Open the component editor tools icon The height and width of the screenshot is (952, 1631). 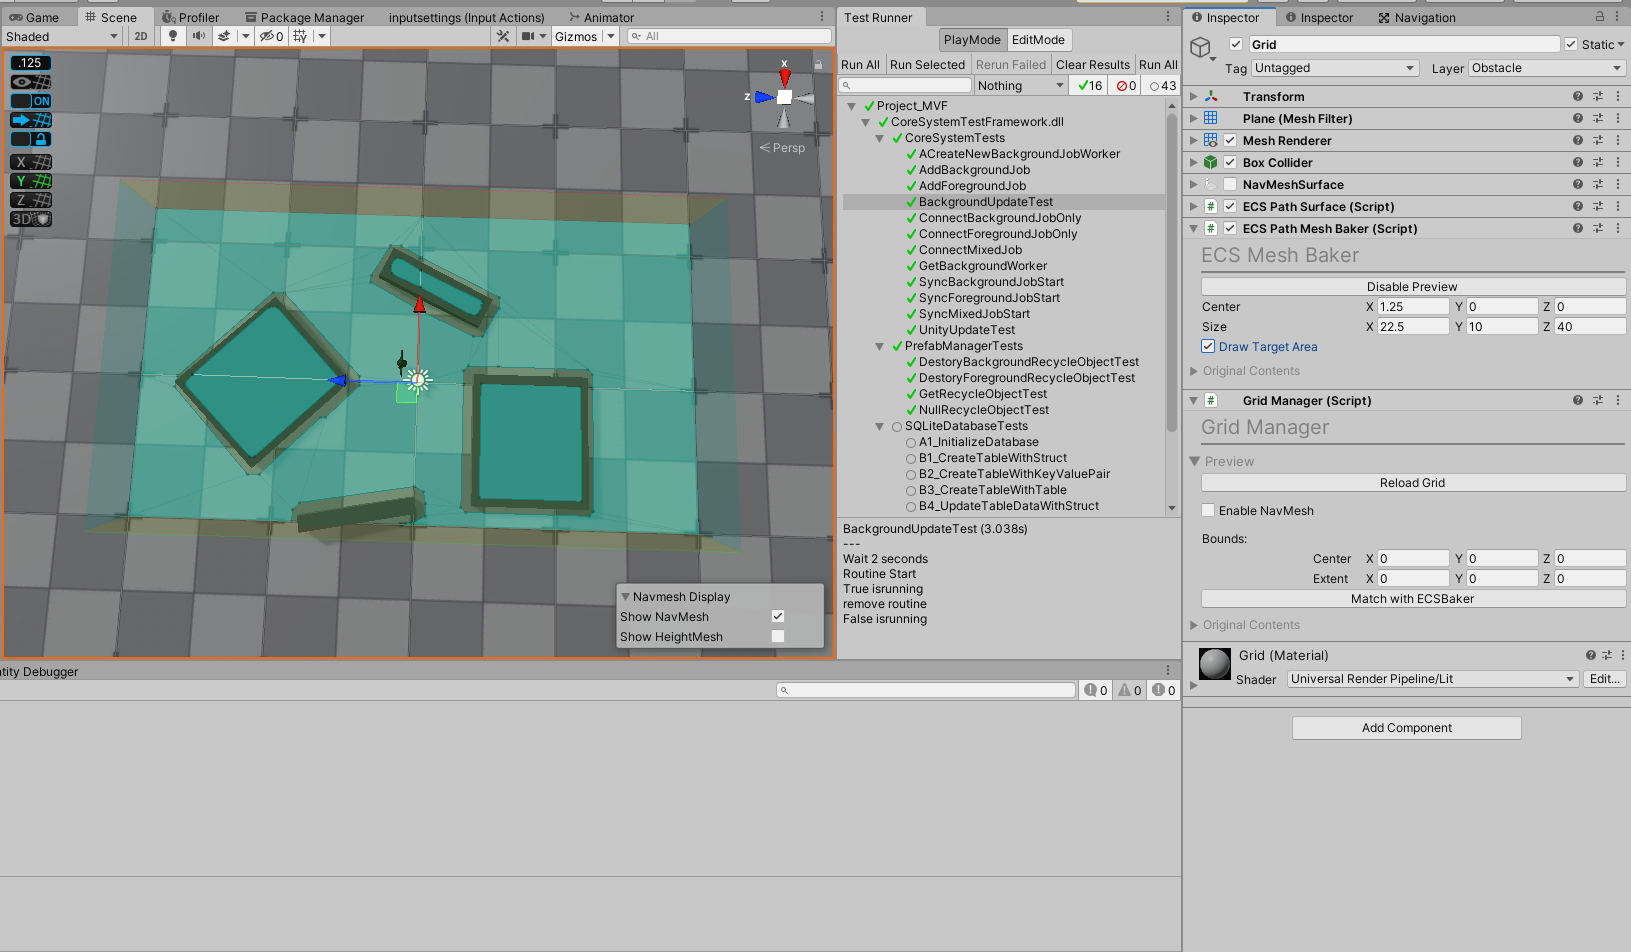pos(503,36)
